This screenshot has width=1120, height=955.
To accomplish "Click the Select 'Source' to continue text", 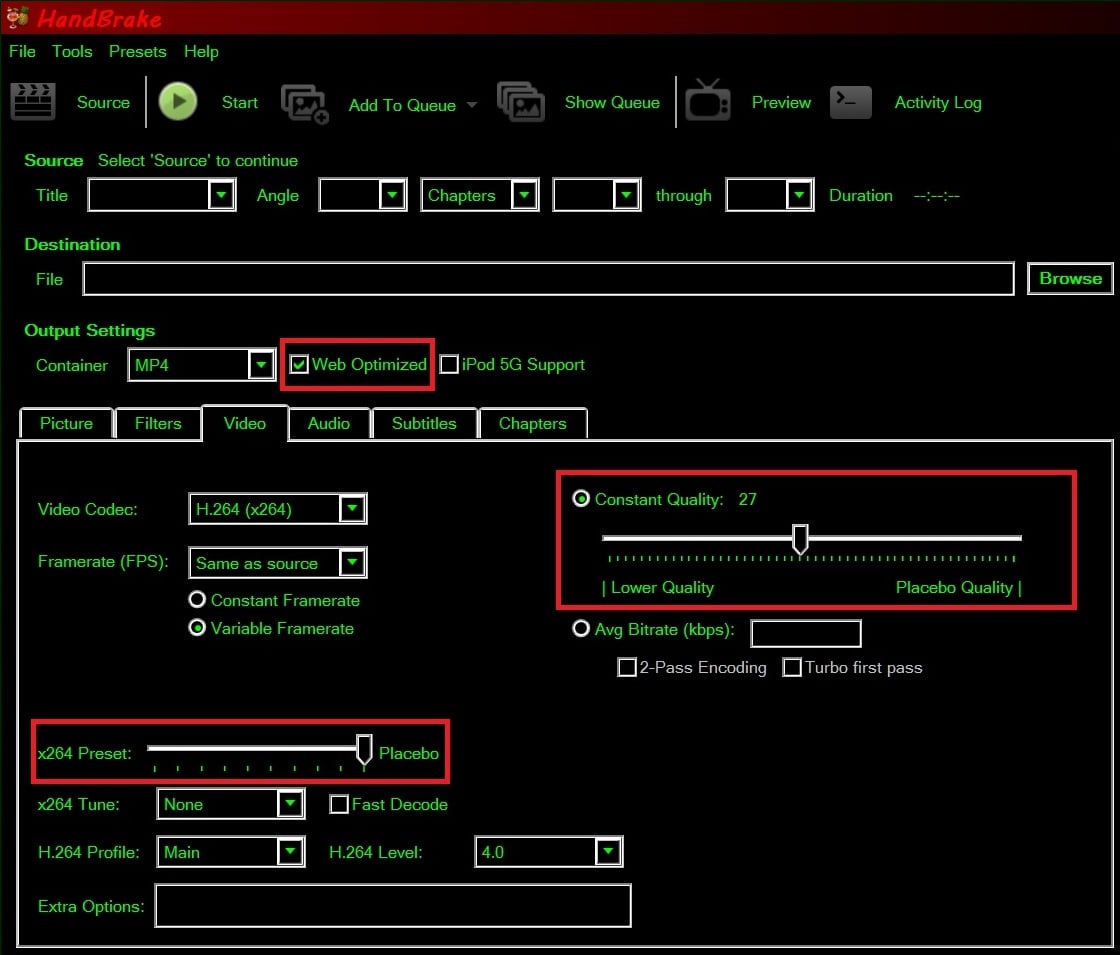I will click(198, 161).
